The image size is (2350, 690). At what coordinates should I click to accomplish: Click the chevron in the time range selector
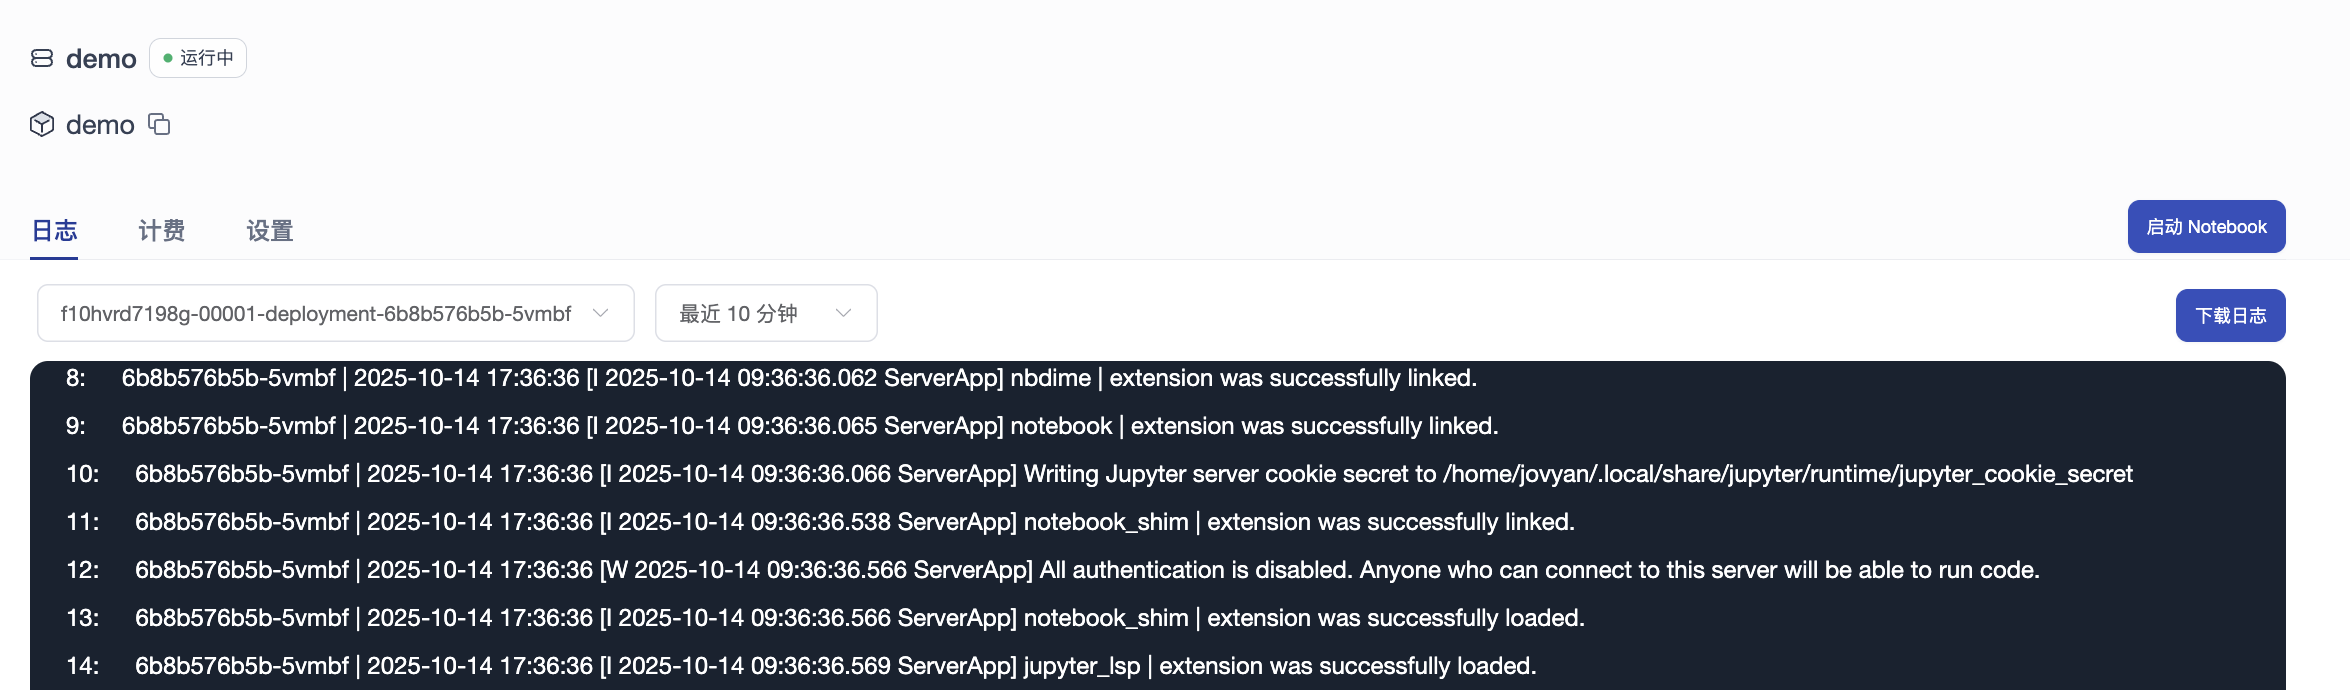[x=843, y=313]
